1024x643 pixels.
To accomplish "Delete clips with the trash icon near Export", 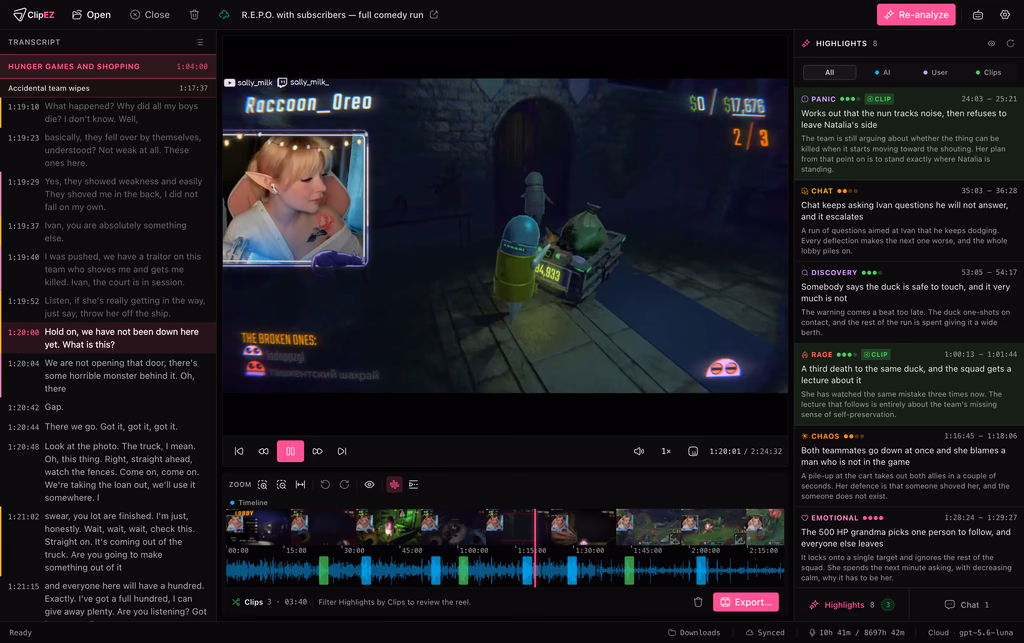I will (698, 602).
